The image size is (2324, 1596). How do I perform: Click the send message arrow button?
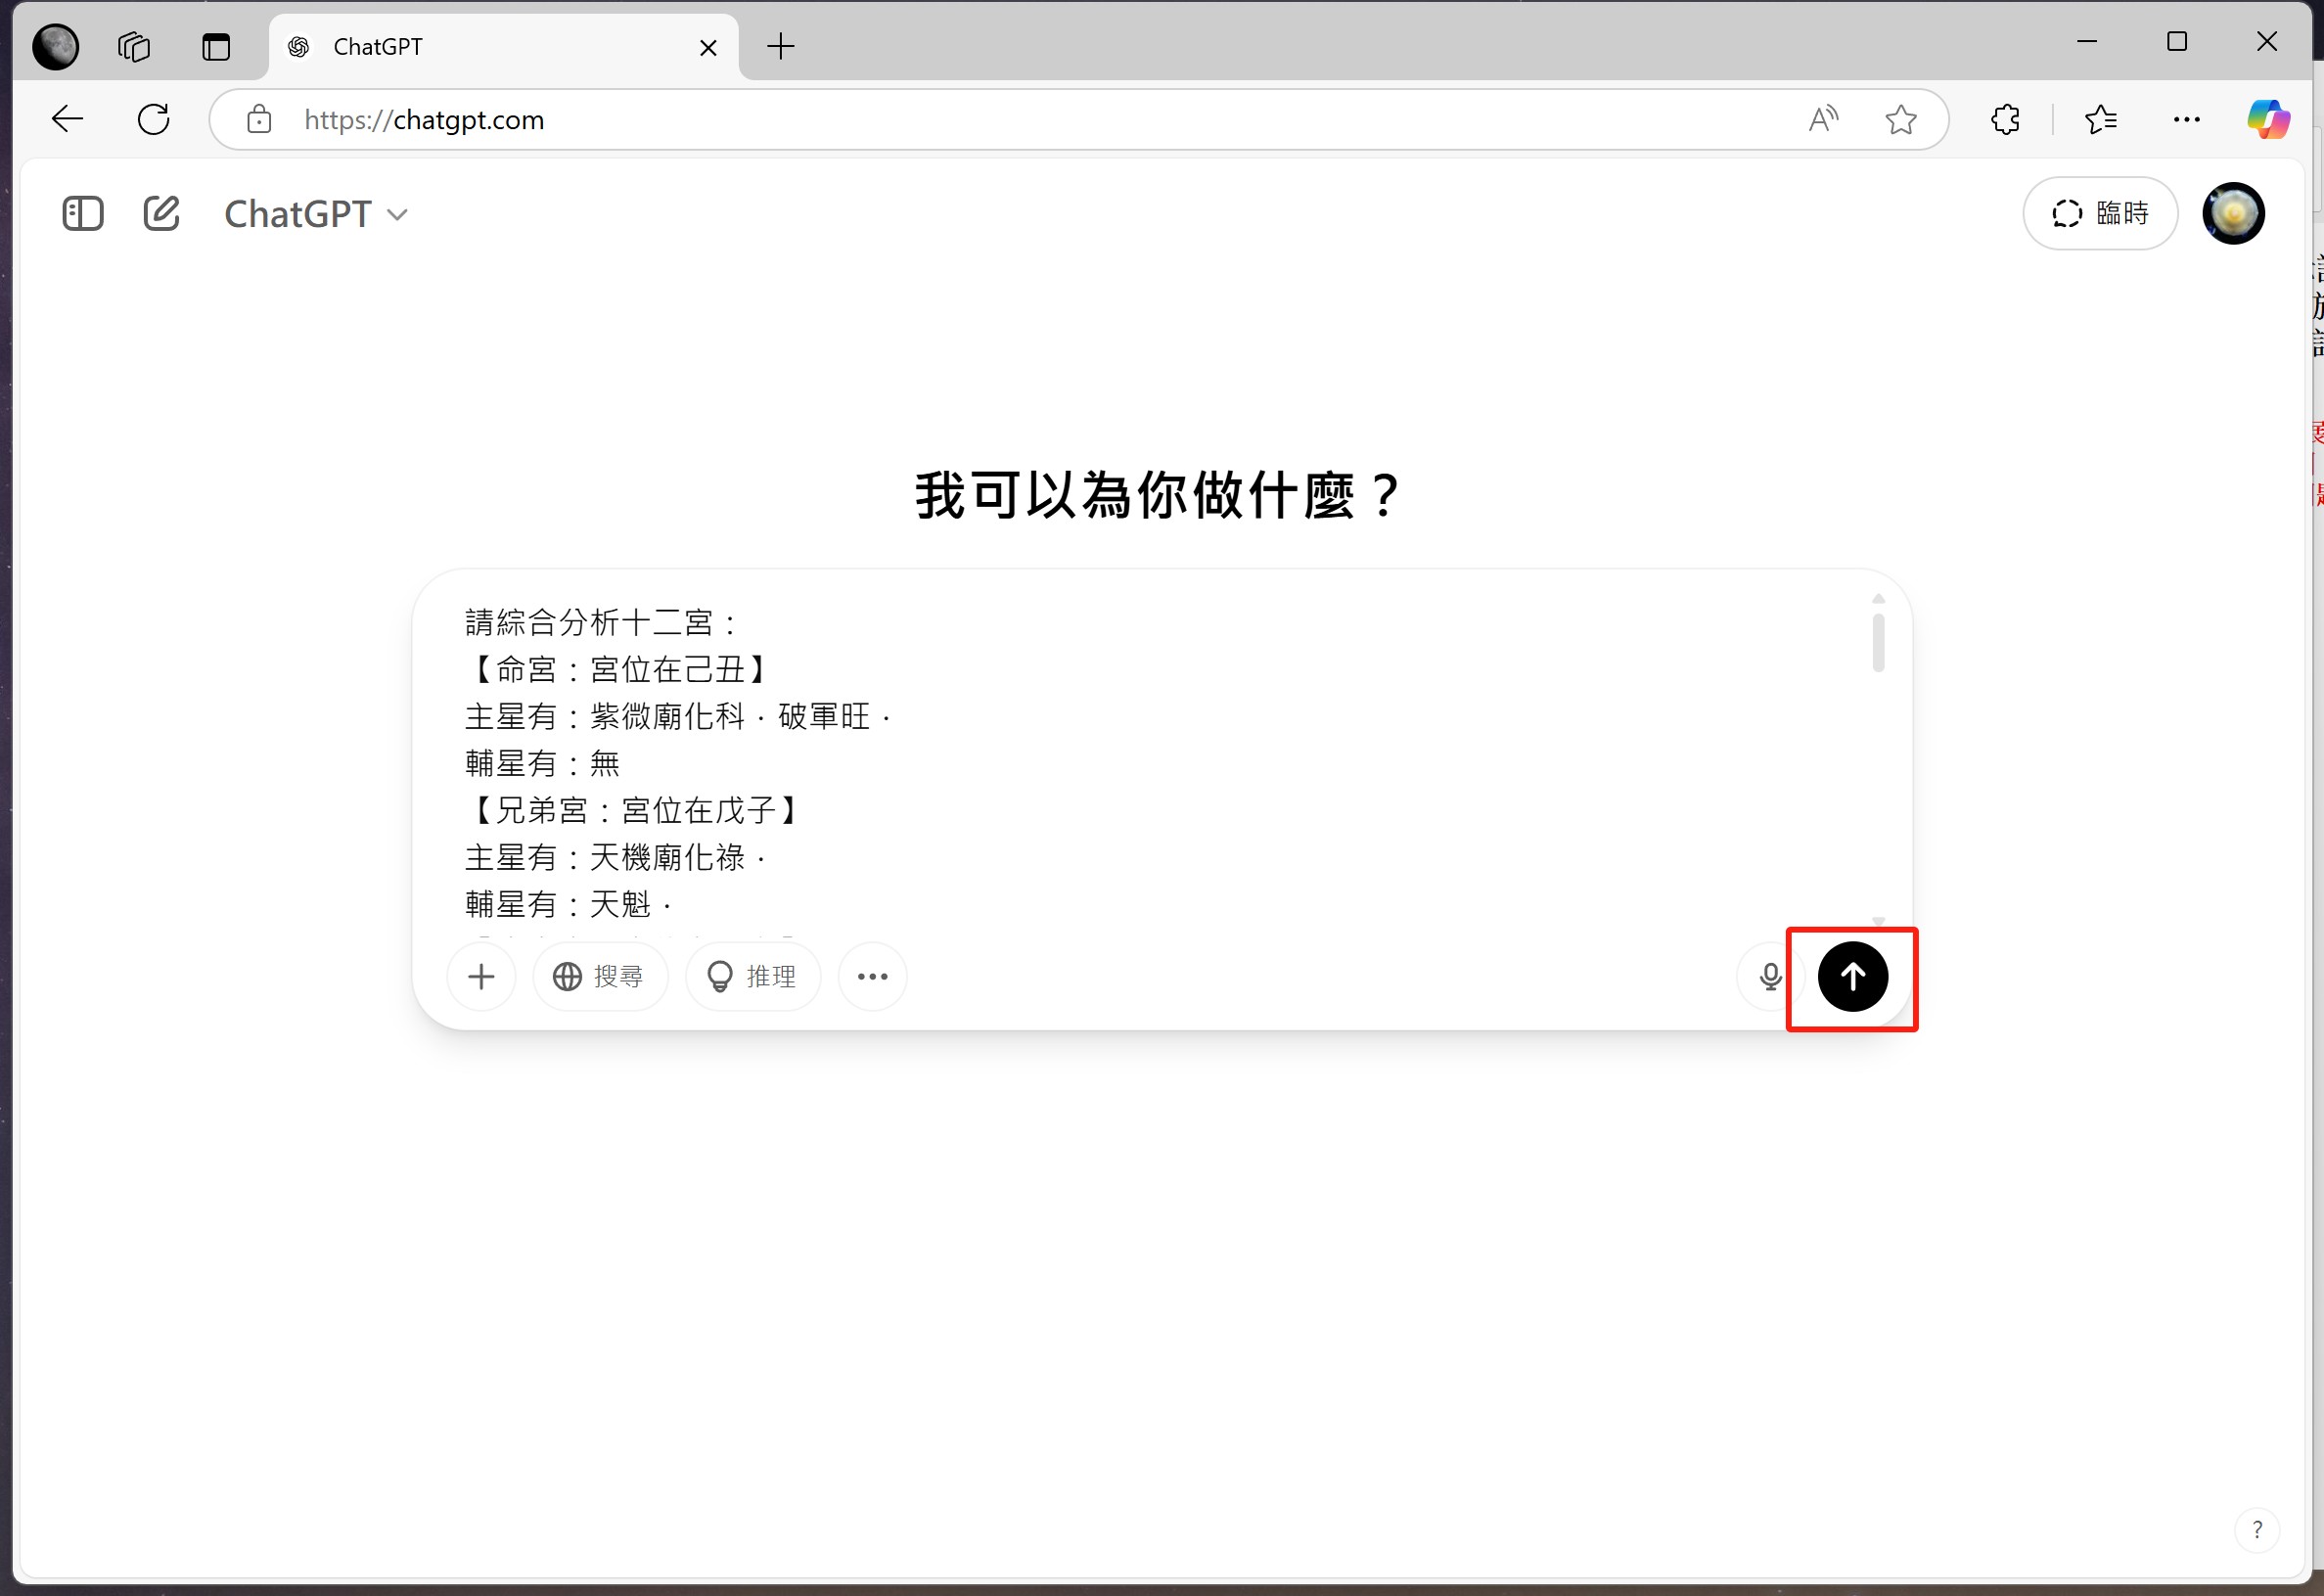point(1852,976)
